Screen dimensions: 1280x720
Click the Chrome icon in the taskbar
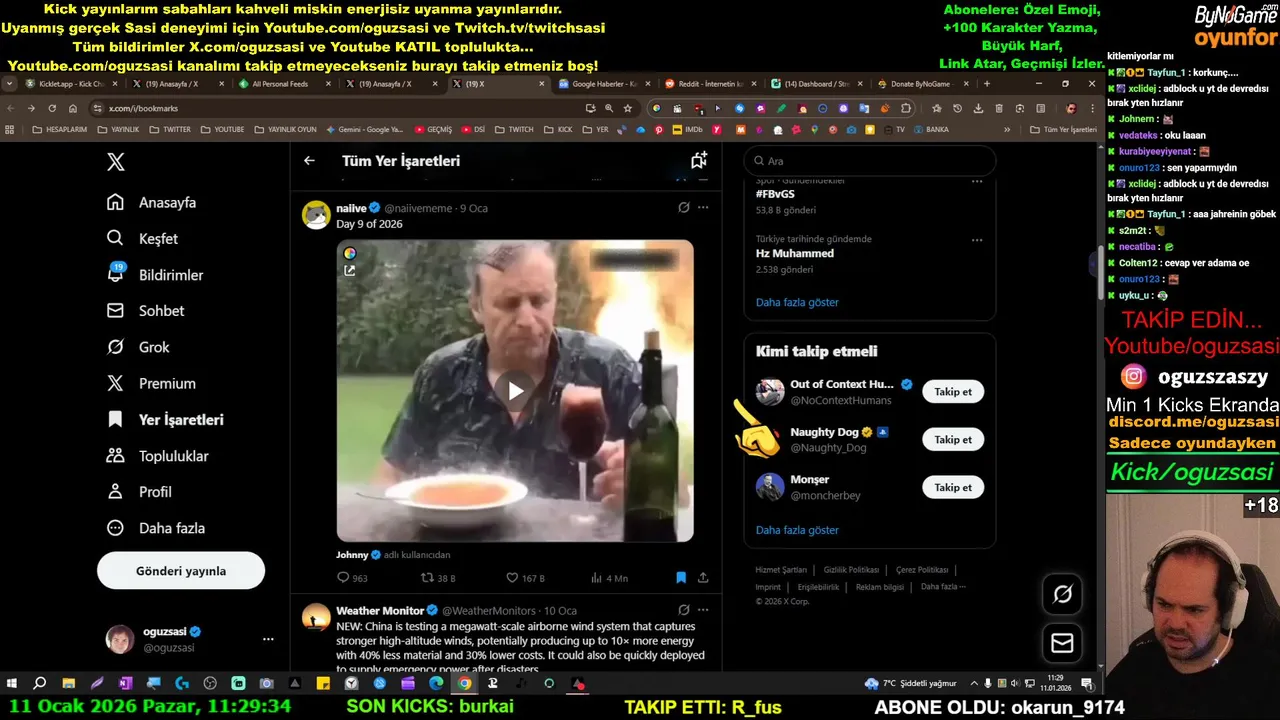(x=465, y=684)
